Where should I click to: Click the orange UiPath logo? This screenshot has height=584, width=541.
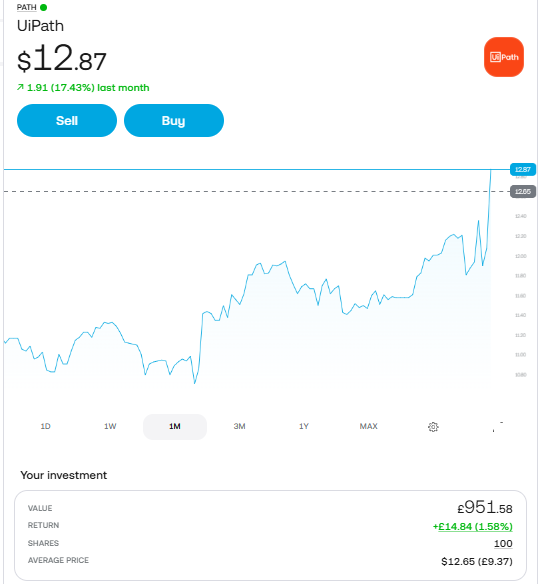coord(503,57)
